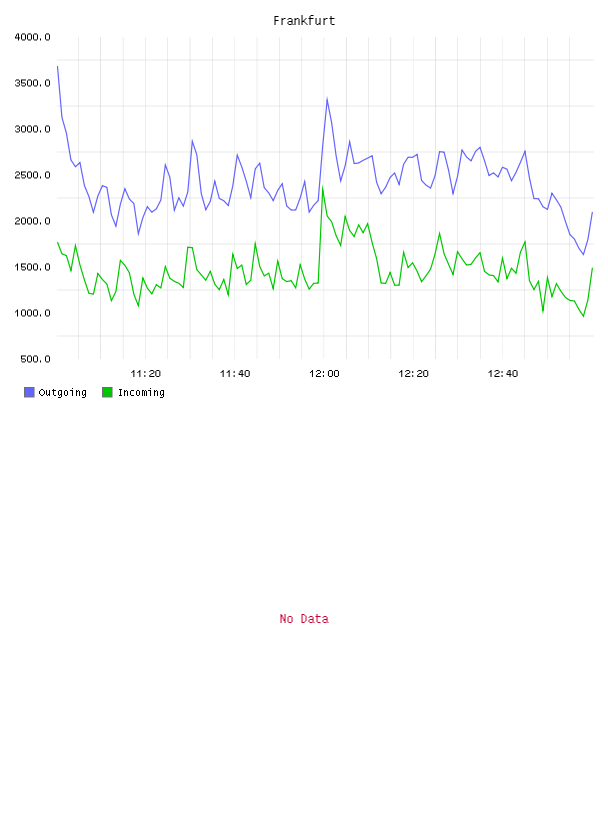Click the Incoming spike at 12:00
This screenshot has height=816, width=608.
tap(323, 187)
